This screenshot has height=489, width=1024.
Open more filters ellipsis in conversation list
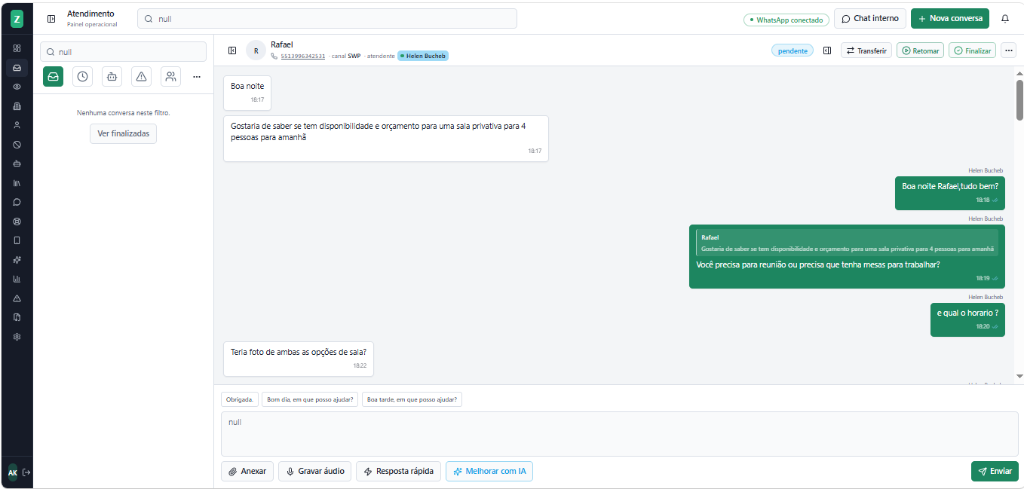click(x=197, y=76)
